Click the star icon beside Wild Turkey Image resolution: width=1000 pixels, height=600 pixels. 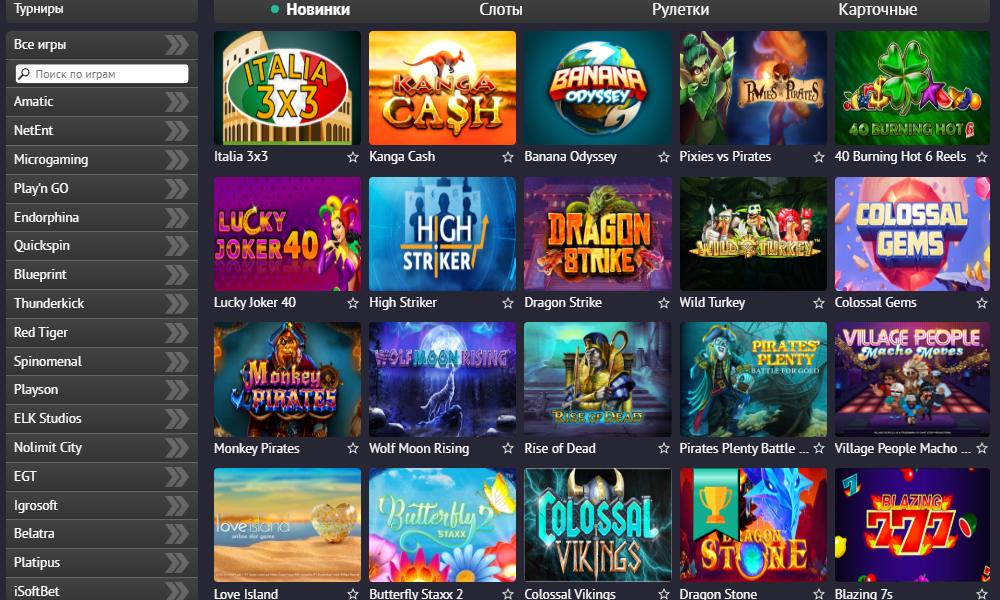tap(819, 303)
